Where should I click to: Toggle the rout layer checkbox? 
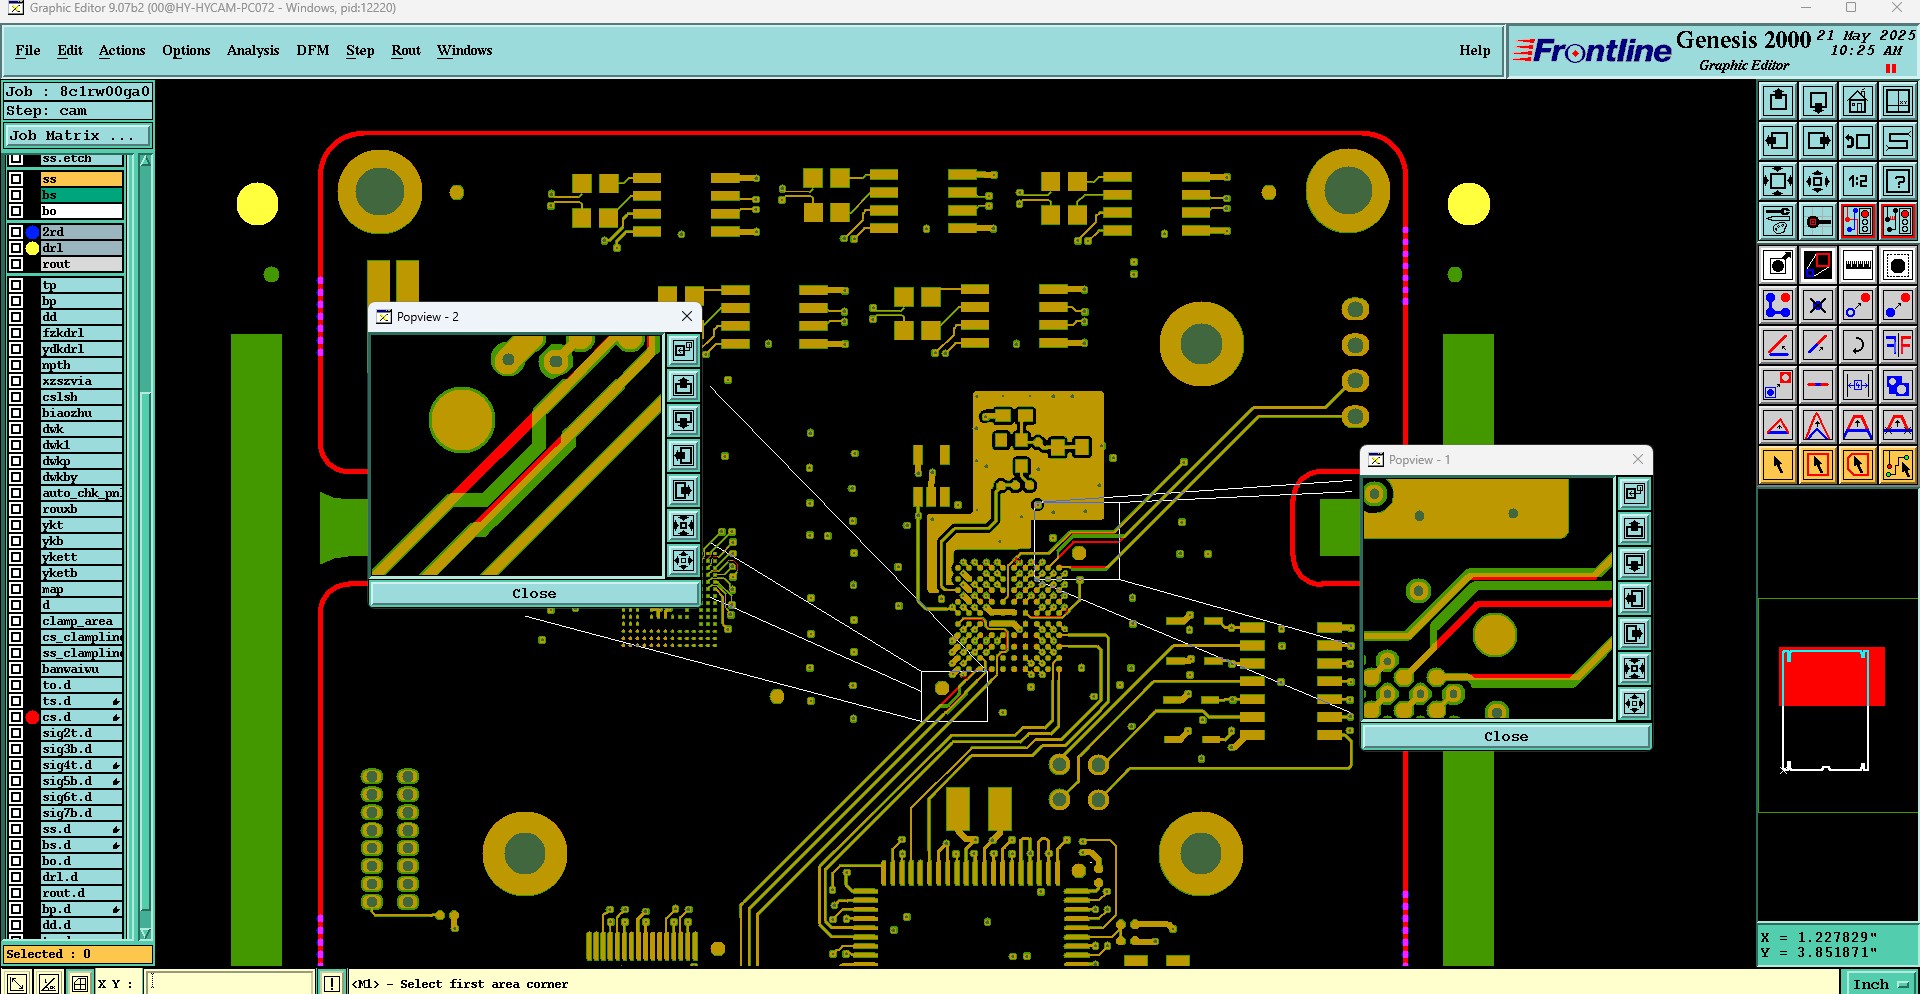tap(16, 264)
